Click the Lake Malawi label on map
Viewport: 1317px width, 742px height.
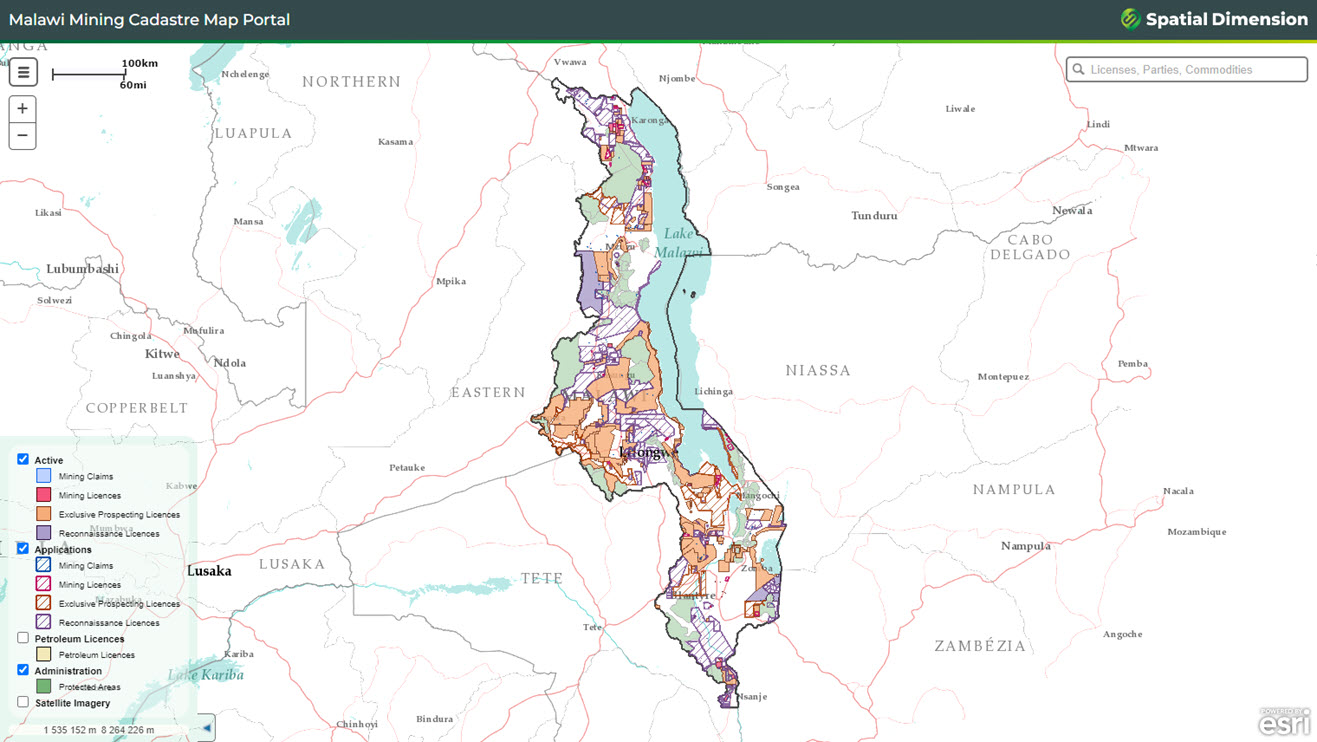coord(679,243)
